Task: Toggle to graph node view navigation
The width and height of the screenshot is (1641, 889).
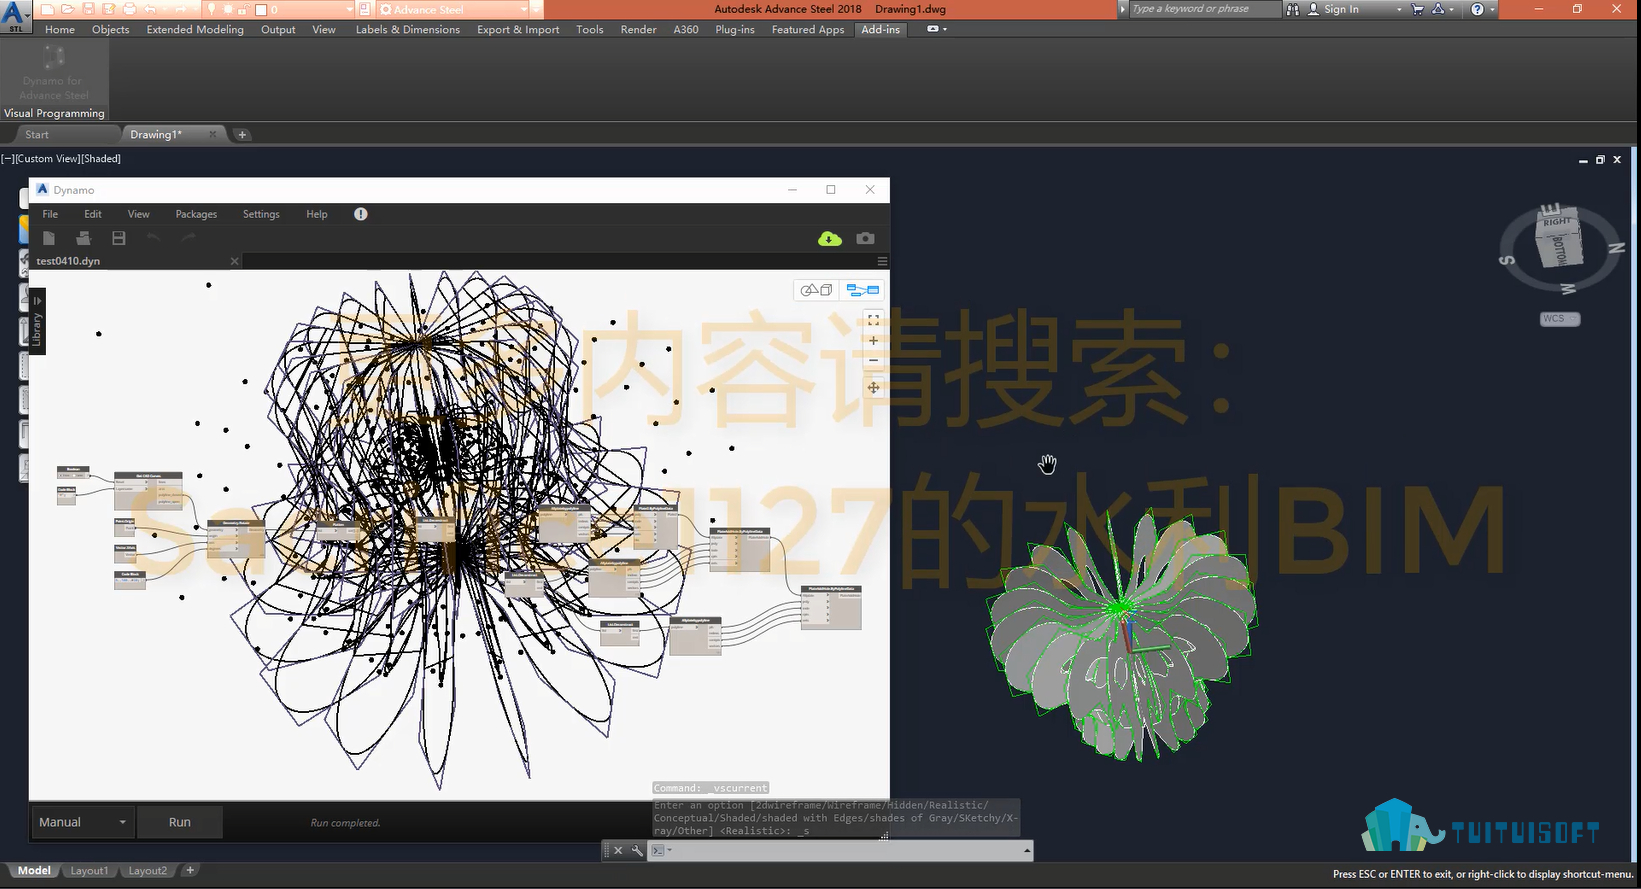Action: click(862, 290)
